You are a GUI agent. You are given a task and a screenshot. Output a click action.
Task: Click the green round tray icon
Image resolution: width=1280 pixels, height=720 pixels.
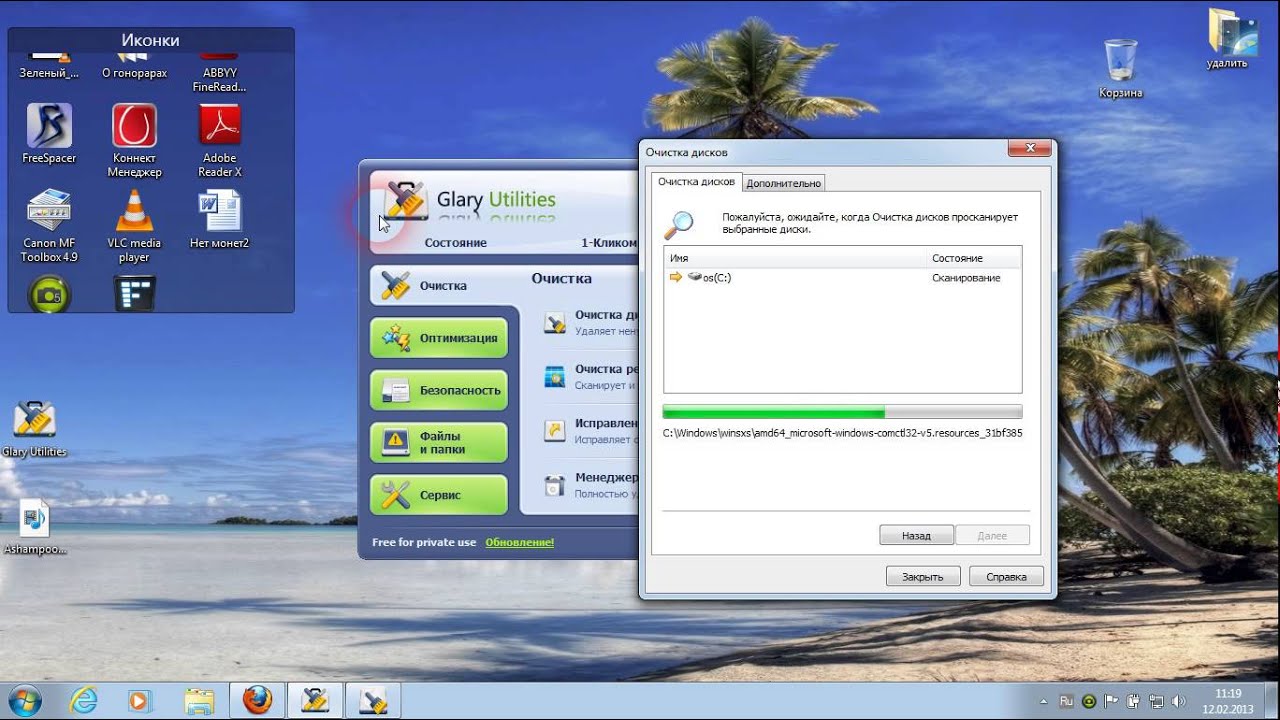tap(1089, 701)
